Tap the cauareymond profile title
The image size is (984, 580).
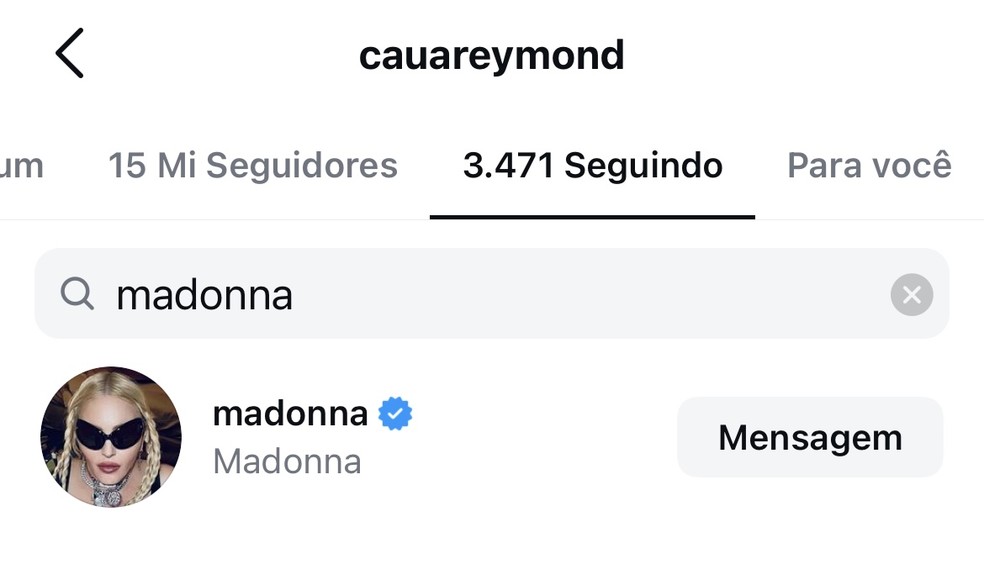(x=491, y=56)
